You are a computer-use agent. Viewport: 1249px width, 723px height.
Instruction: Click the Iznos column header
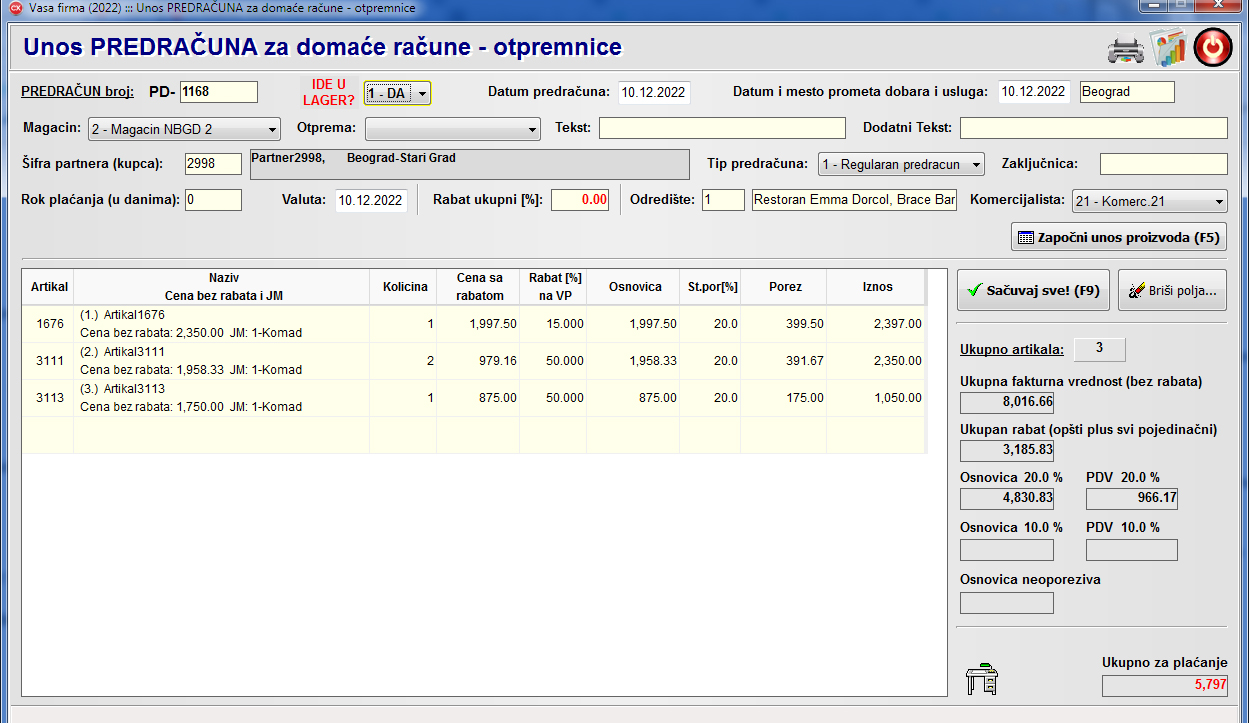coord(877,287)
